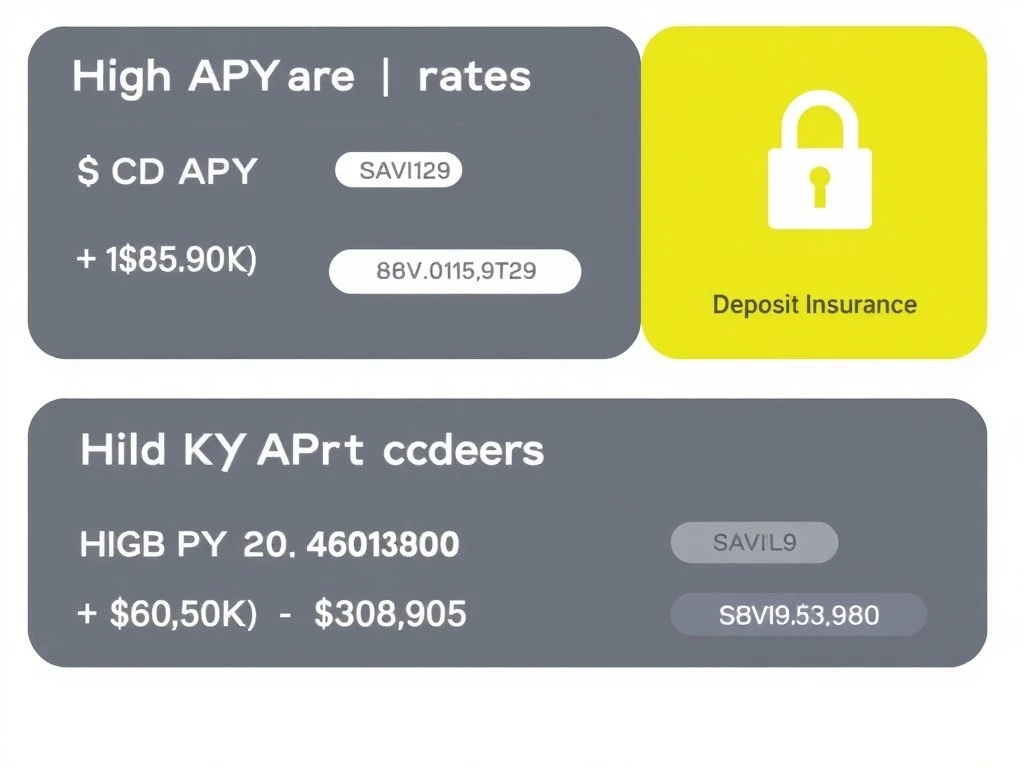The width and height of the screenshot is (1024, 768).
Task: Click the keyhole in the padlock
Action: pos(820,187)
